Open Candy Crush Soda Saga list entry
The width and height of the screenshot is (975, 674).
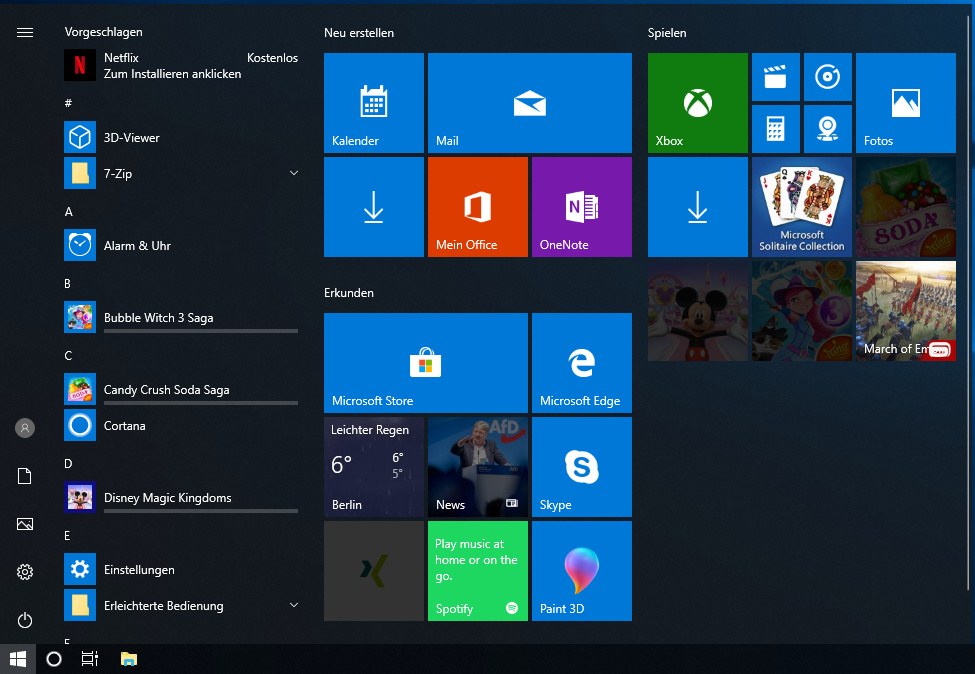tap(181, 389)
